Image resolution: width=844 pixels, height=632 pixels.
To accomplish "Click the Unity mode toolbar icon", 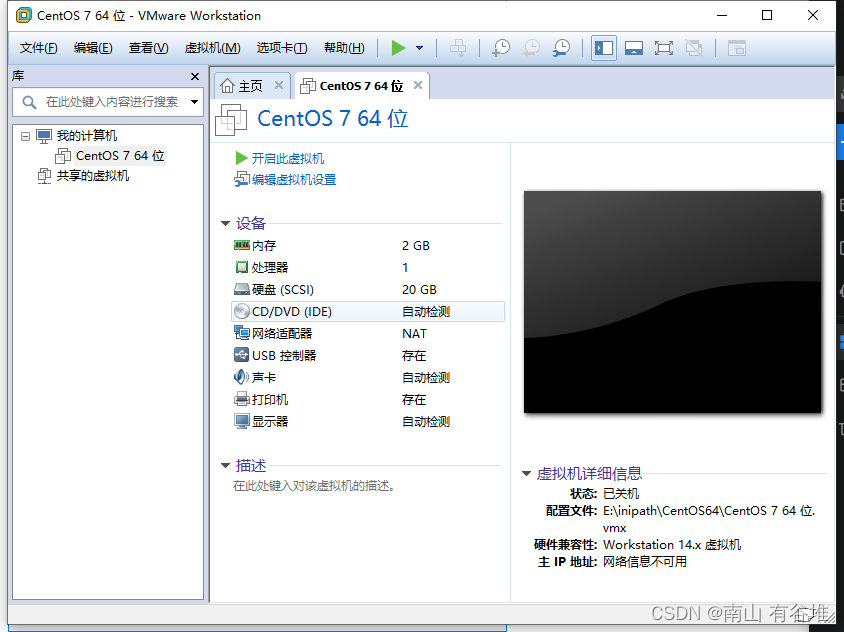I will [694, 48].
